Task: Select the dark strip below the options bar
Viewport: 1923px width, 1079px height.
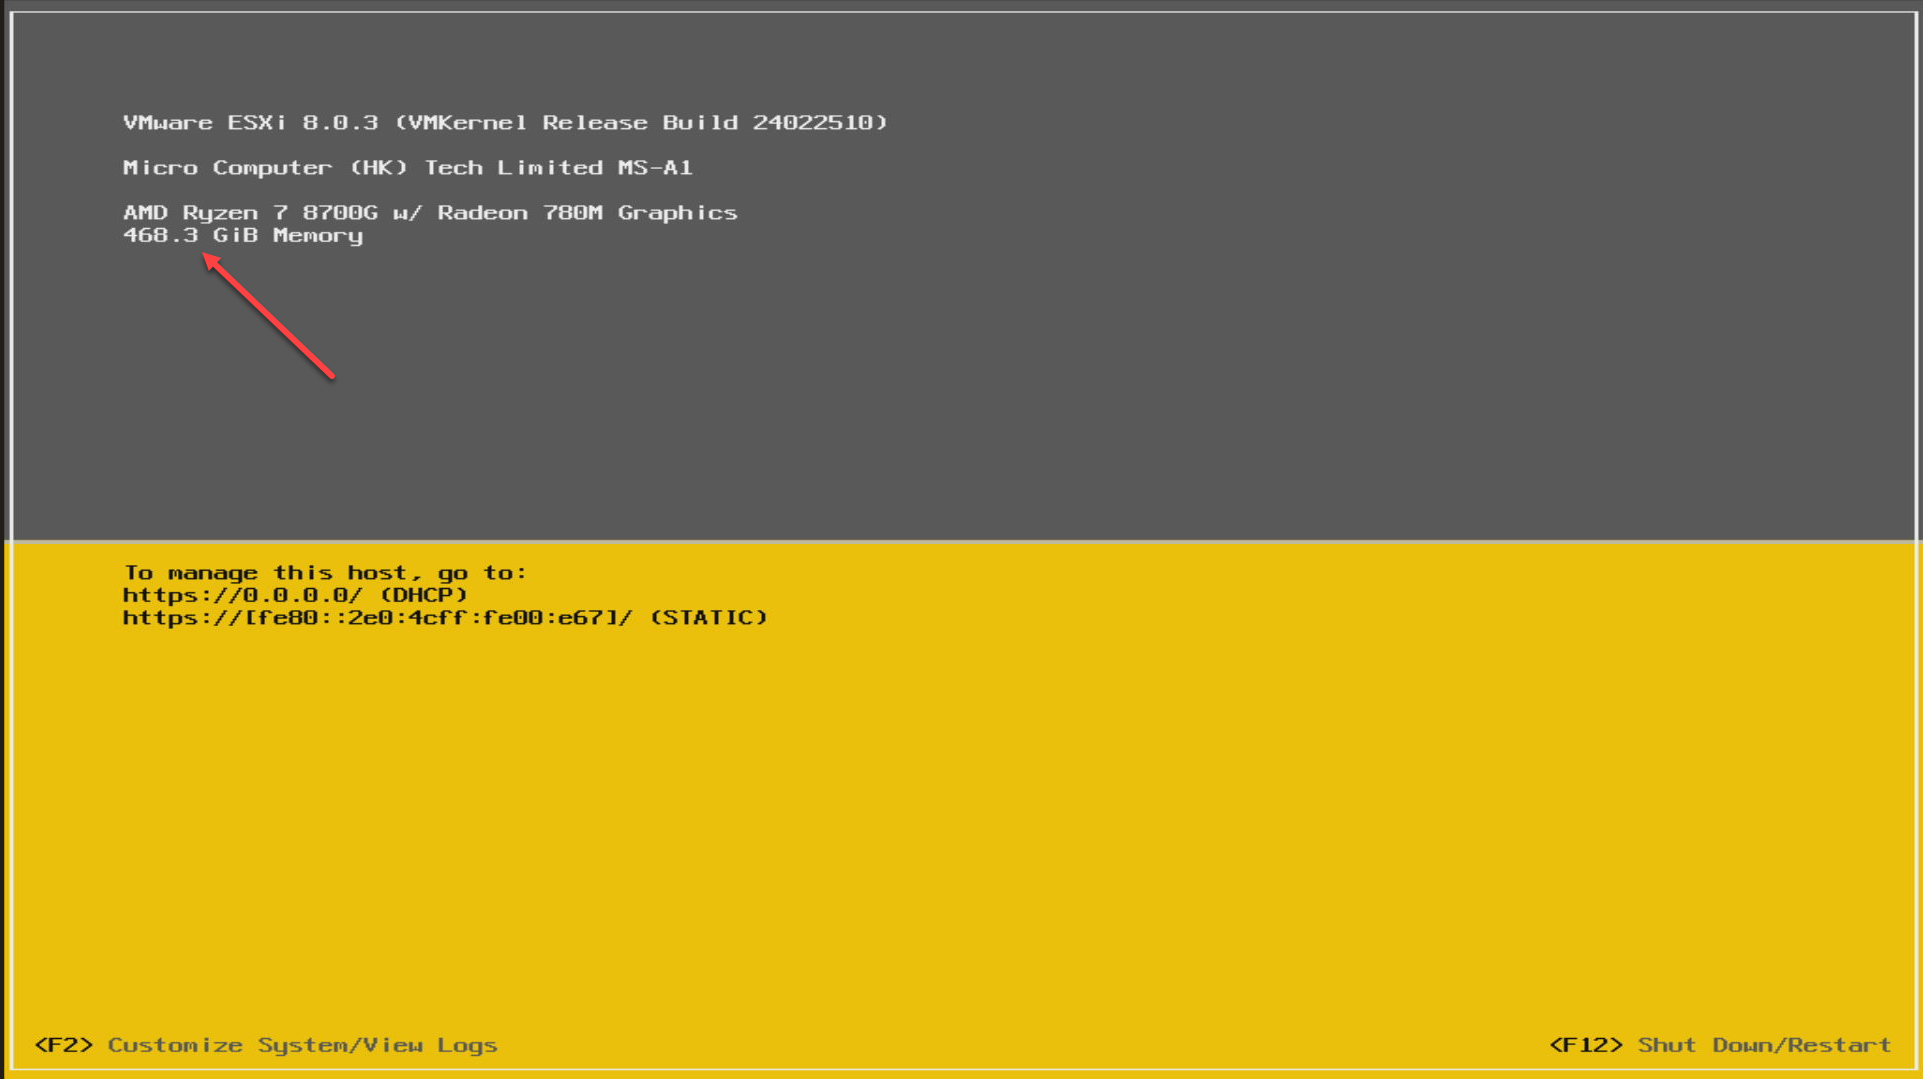Action: click(960, 1073)
